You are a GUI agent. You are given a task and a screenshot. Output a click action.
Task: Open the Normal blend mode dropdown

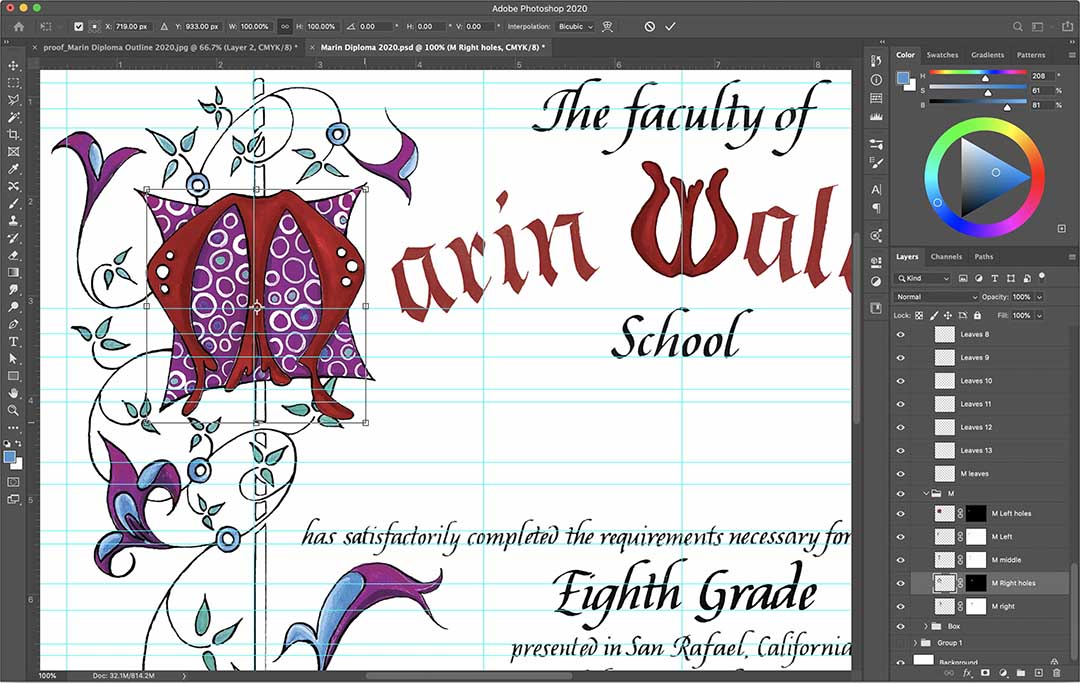point(936,297)
